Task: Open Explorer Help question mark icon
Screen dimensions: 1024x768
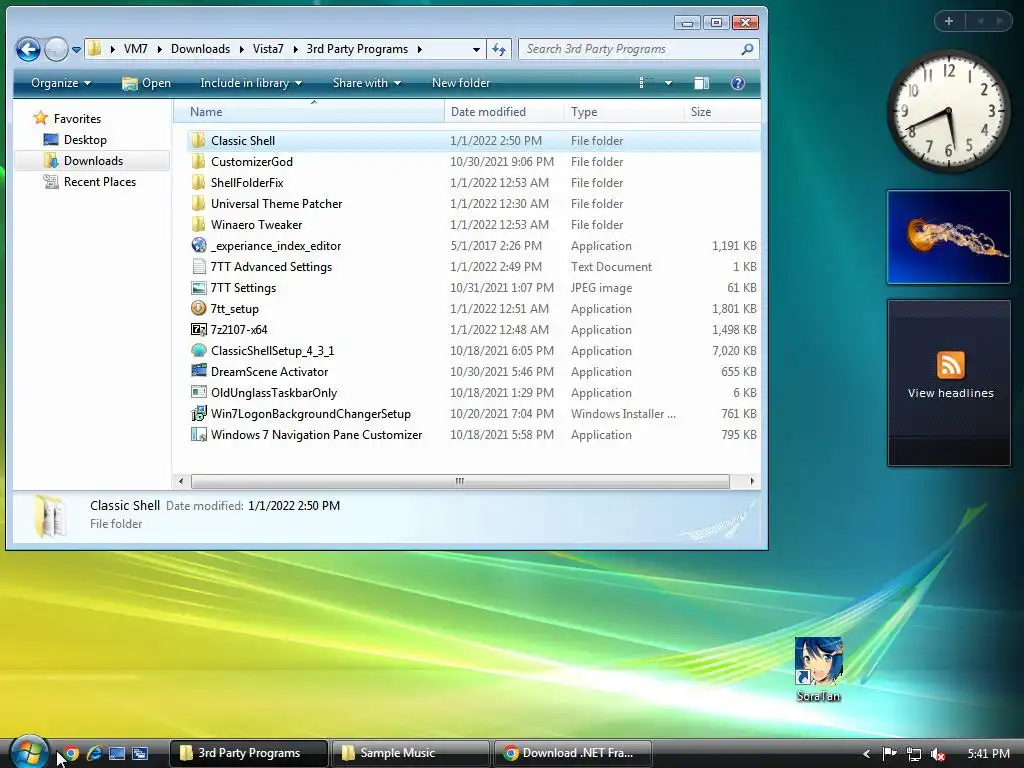Action: (x=737, y=83)
